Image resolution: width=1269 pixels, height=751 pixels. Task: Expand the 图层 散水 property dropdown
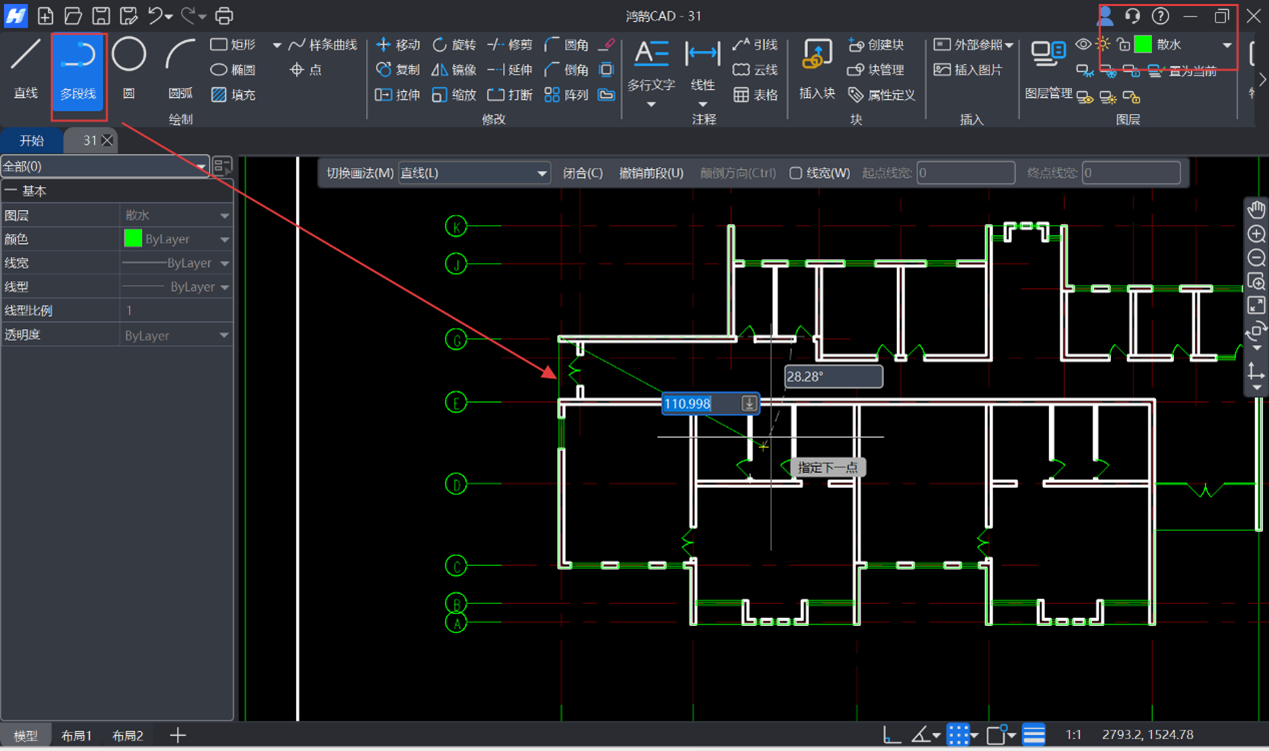click(x=224, y=215)
